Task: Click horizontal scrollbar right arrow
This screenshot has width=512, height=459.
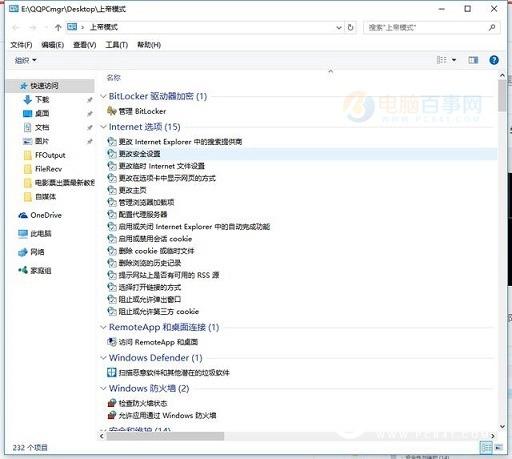Action: click(493, 436)
